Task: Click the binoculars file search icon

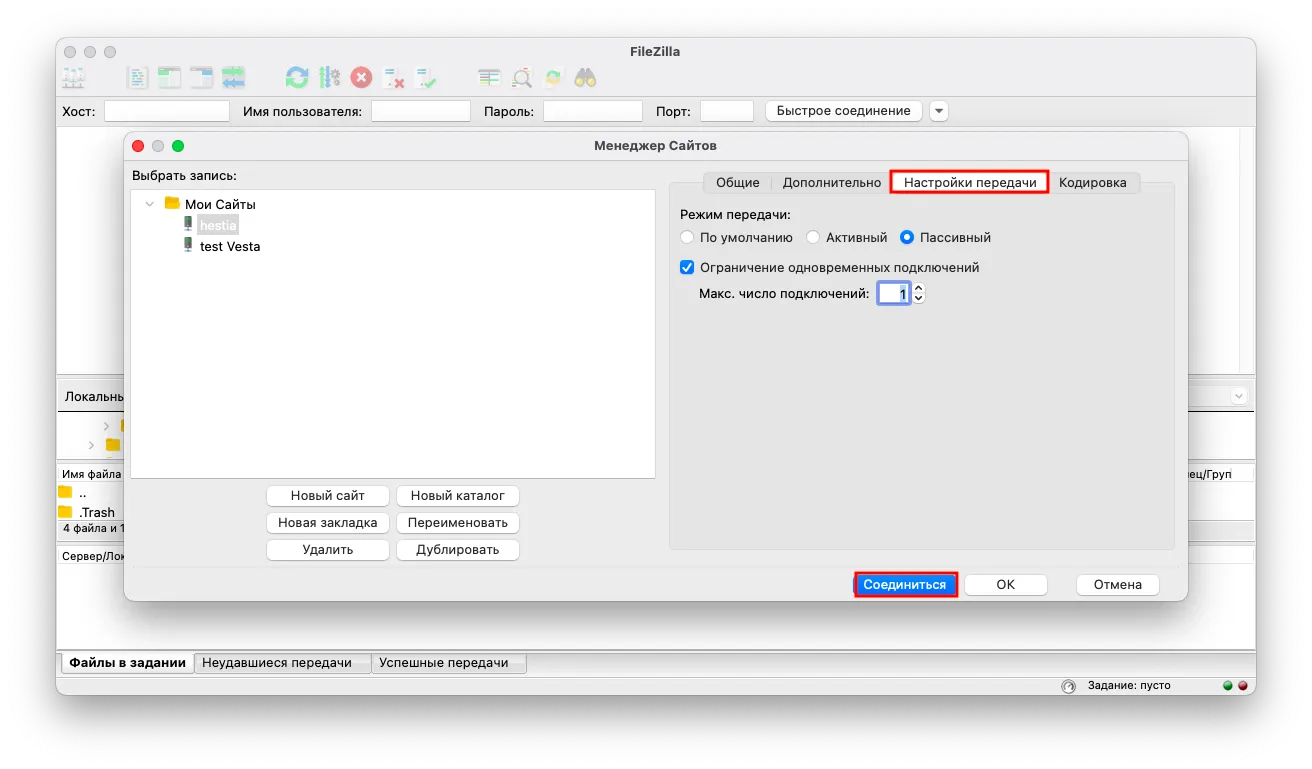Action: coord(585,77)
